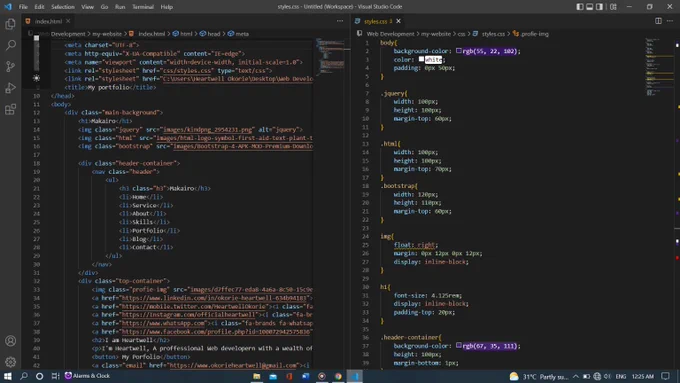The width and height of the screenshot is (680, 383).
Task: Click the VS Code logo in title bar
Action: pos(8,7)
